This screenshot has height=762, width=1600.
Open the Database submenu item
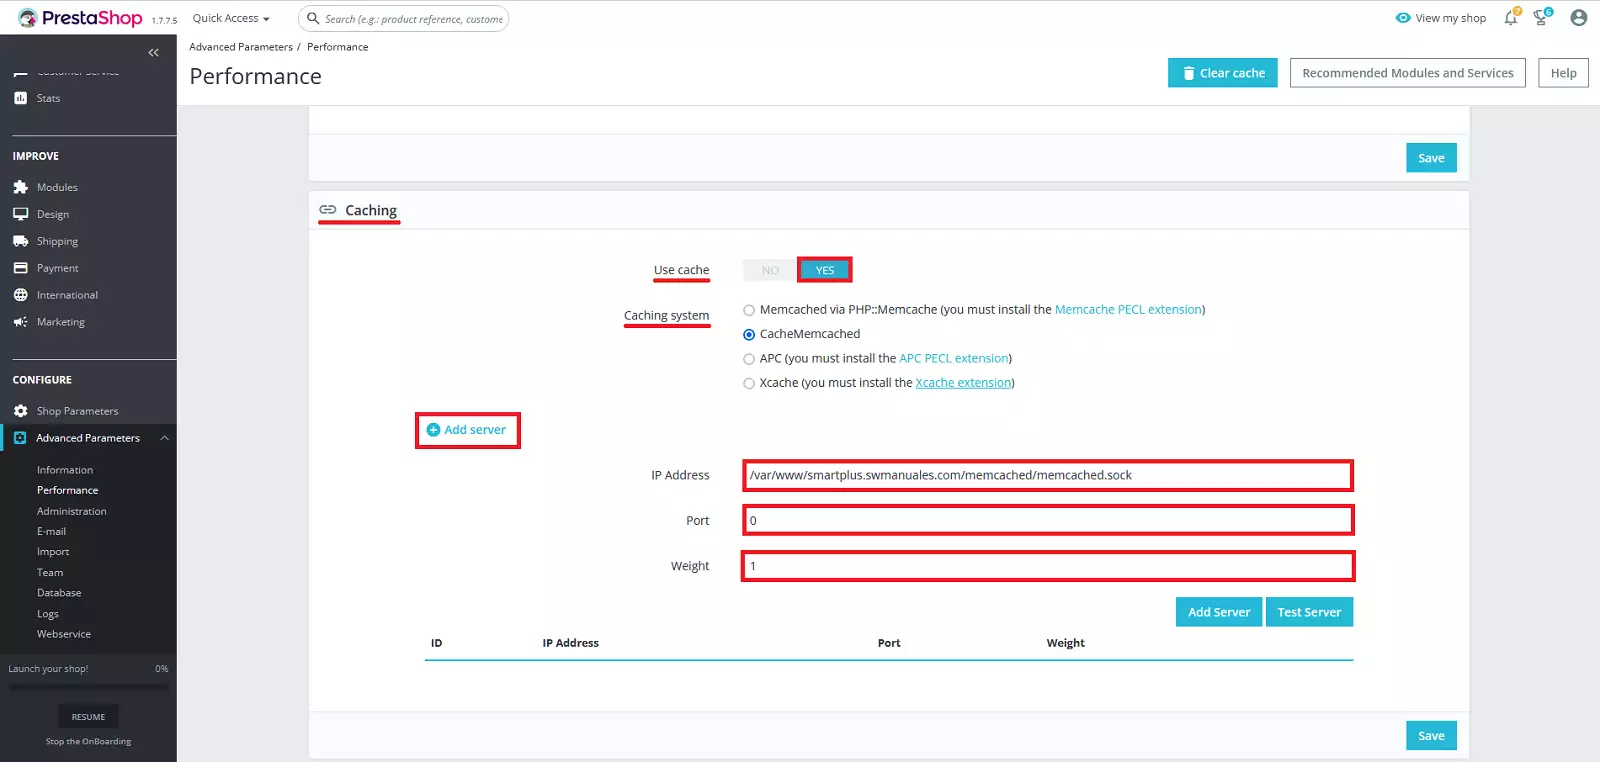pyautogui.click(x=59, y=593)
